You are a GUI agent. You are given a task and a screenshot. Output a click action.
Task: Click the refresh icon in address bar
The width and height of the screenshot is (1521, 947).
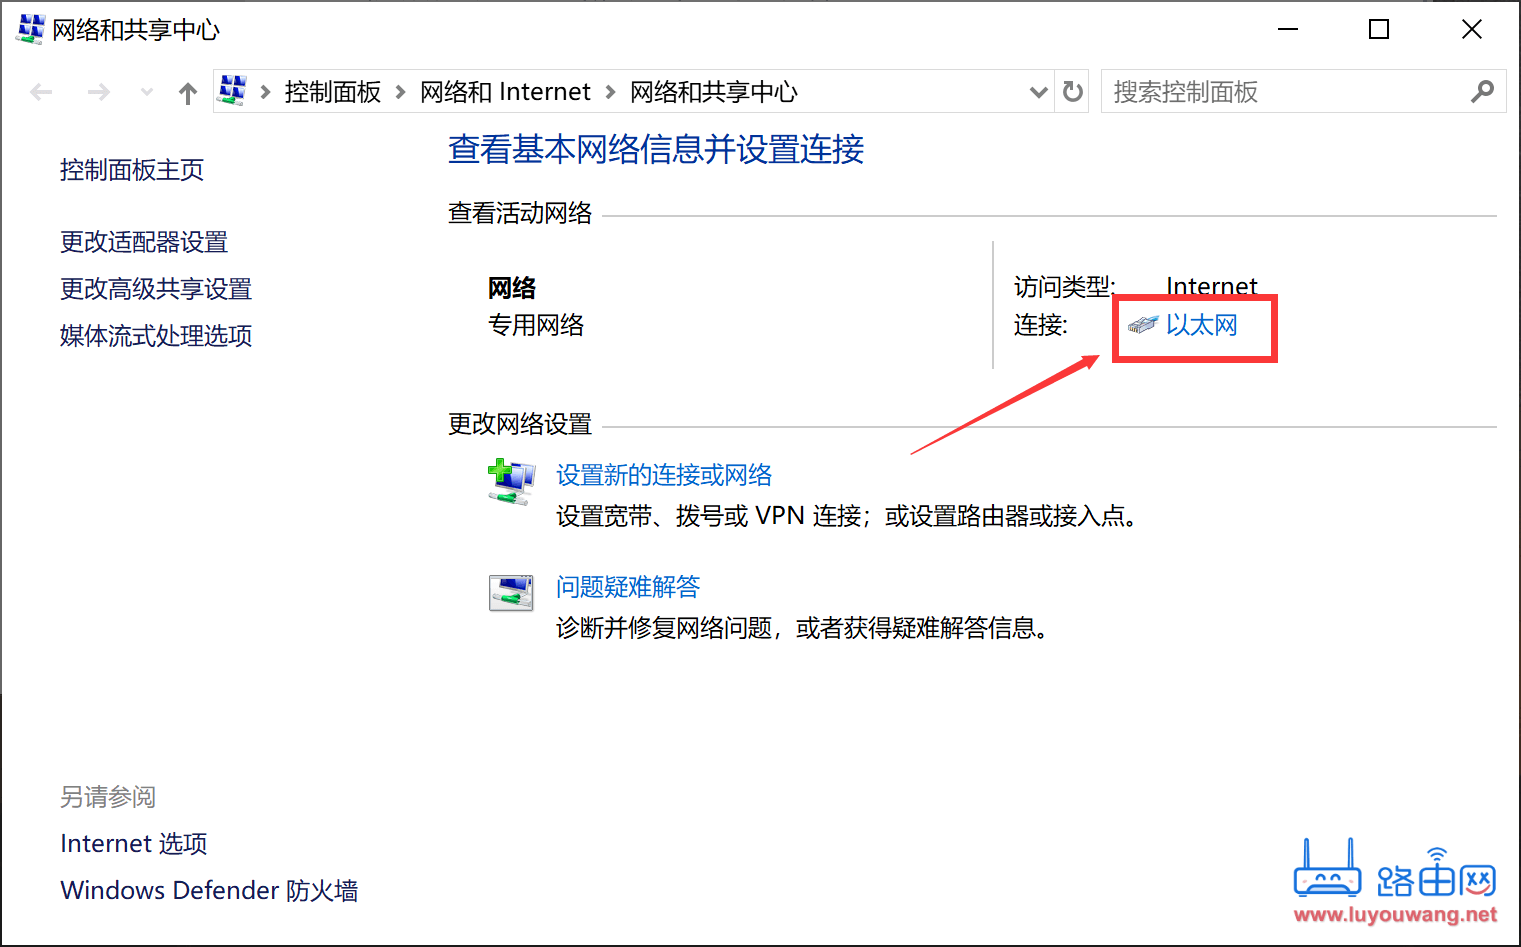(1072, 91)
